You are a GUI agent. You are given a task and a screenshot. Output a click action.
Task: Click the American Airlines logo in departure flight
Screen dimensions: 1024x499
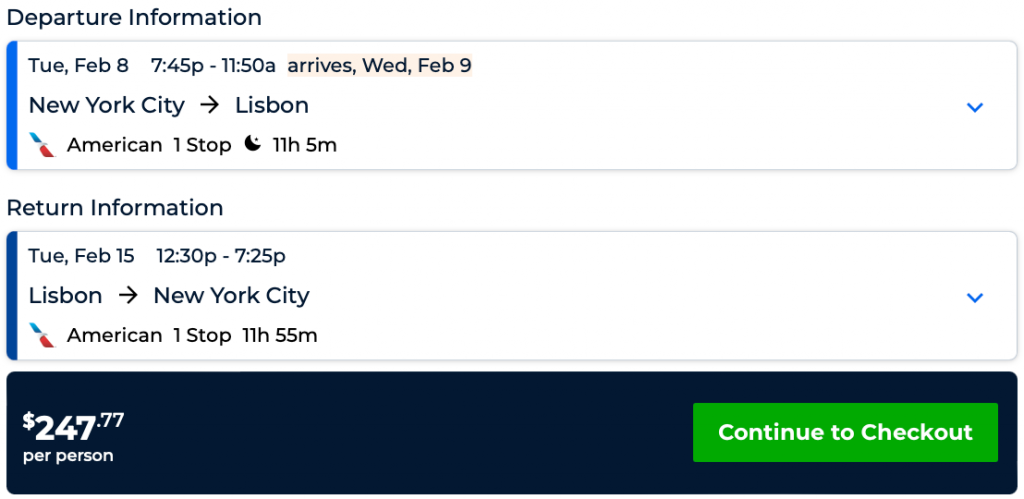click(42, 145)
